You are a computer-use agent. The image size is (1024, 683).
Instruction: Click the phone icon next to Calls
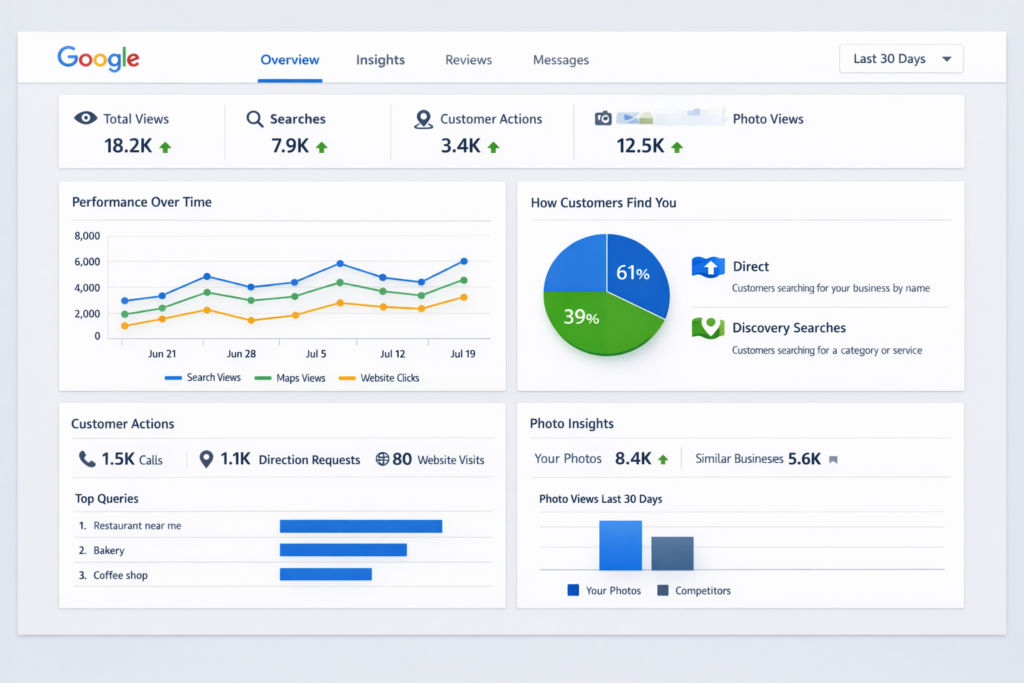pyautogui.click(x=87, y=459)
